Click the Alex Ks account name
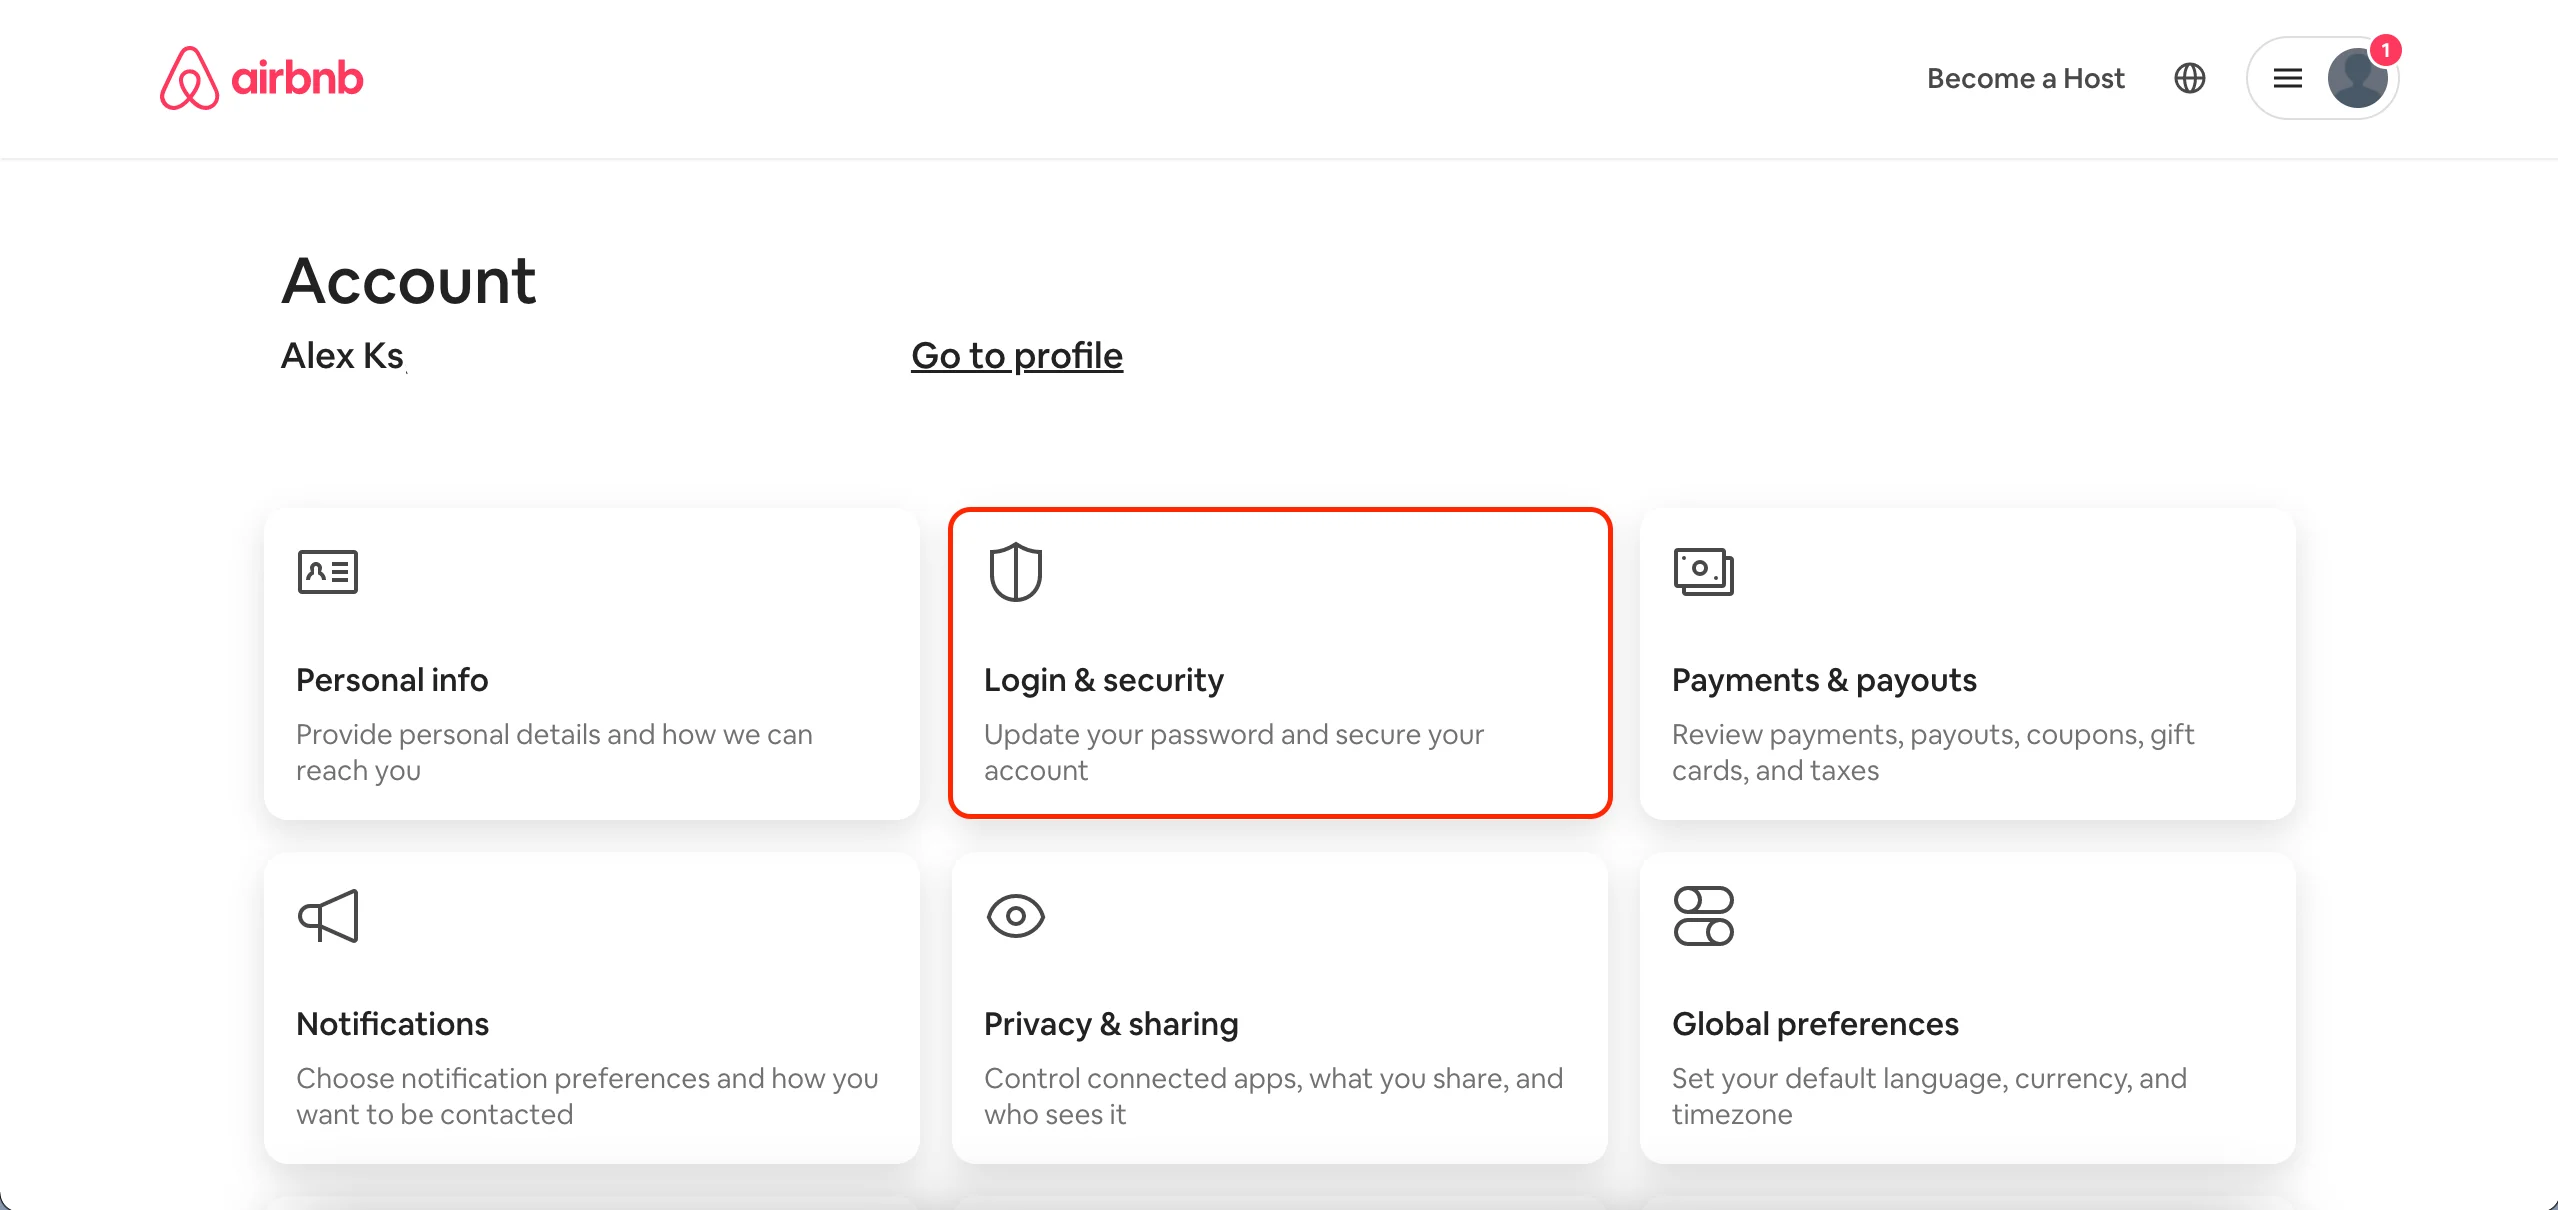Screen dimensions: 2558x1210 coord(342,356)
